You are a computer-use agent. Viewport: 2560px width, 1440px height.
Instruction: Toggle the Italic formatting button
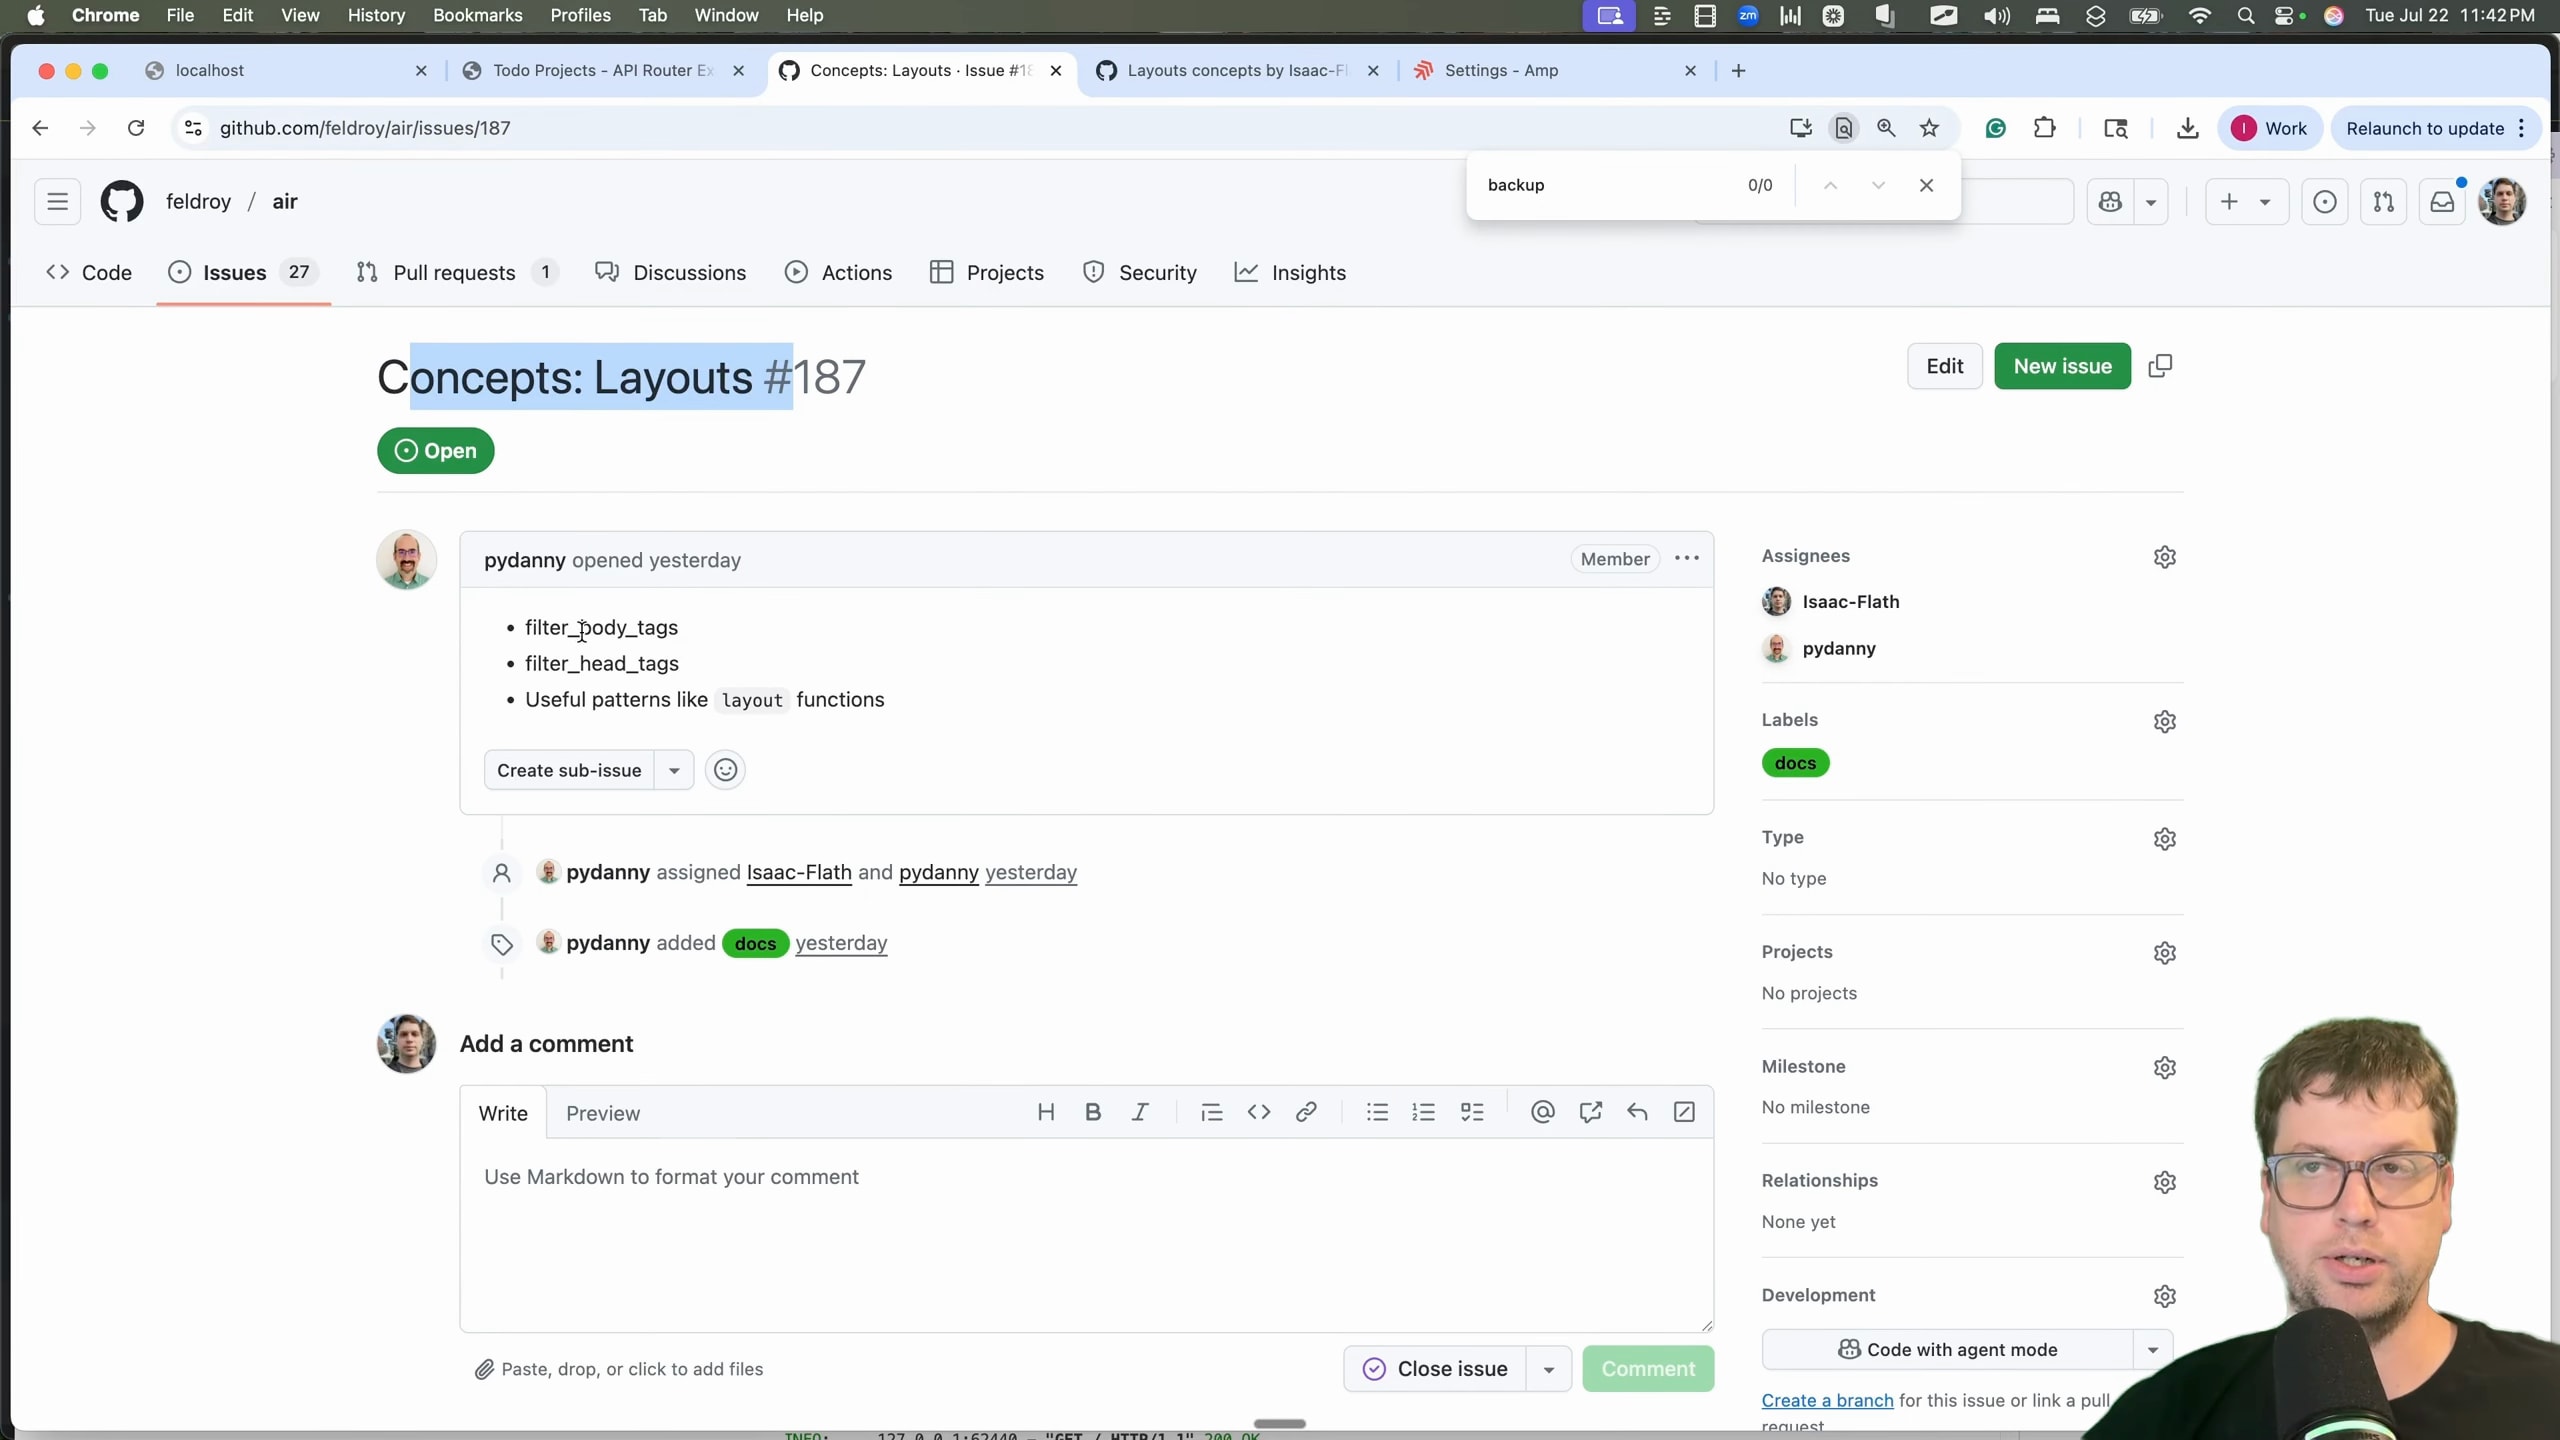pos(1139,1112)
